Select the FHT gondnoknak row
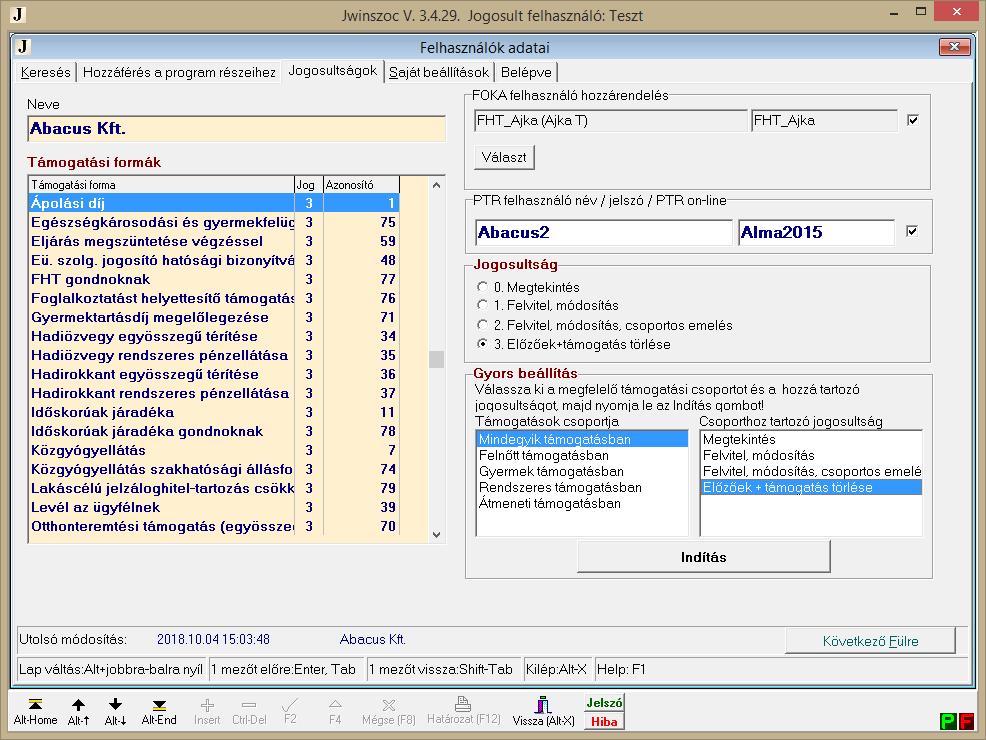Image resolution: width=986 pixels, height=740 pixels. pyautogui.click(x=214, y=279)
